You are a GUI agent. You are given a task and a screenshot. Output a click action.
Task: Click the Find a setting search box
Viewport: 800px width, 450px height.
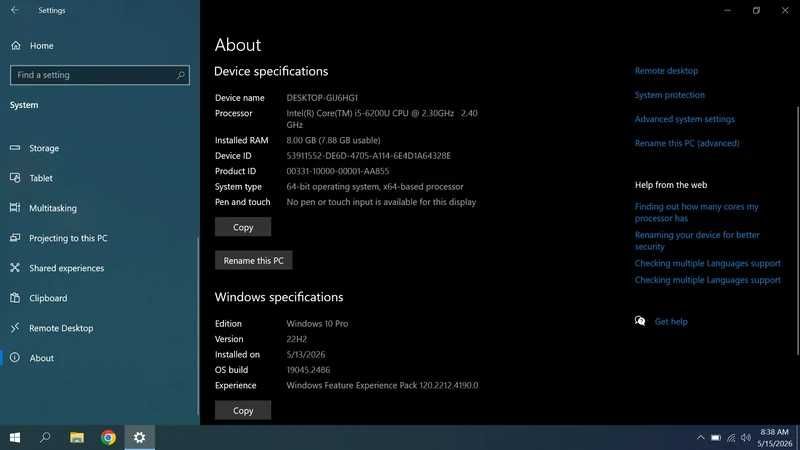coord(99,75)
